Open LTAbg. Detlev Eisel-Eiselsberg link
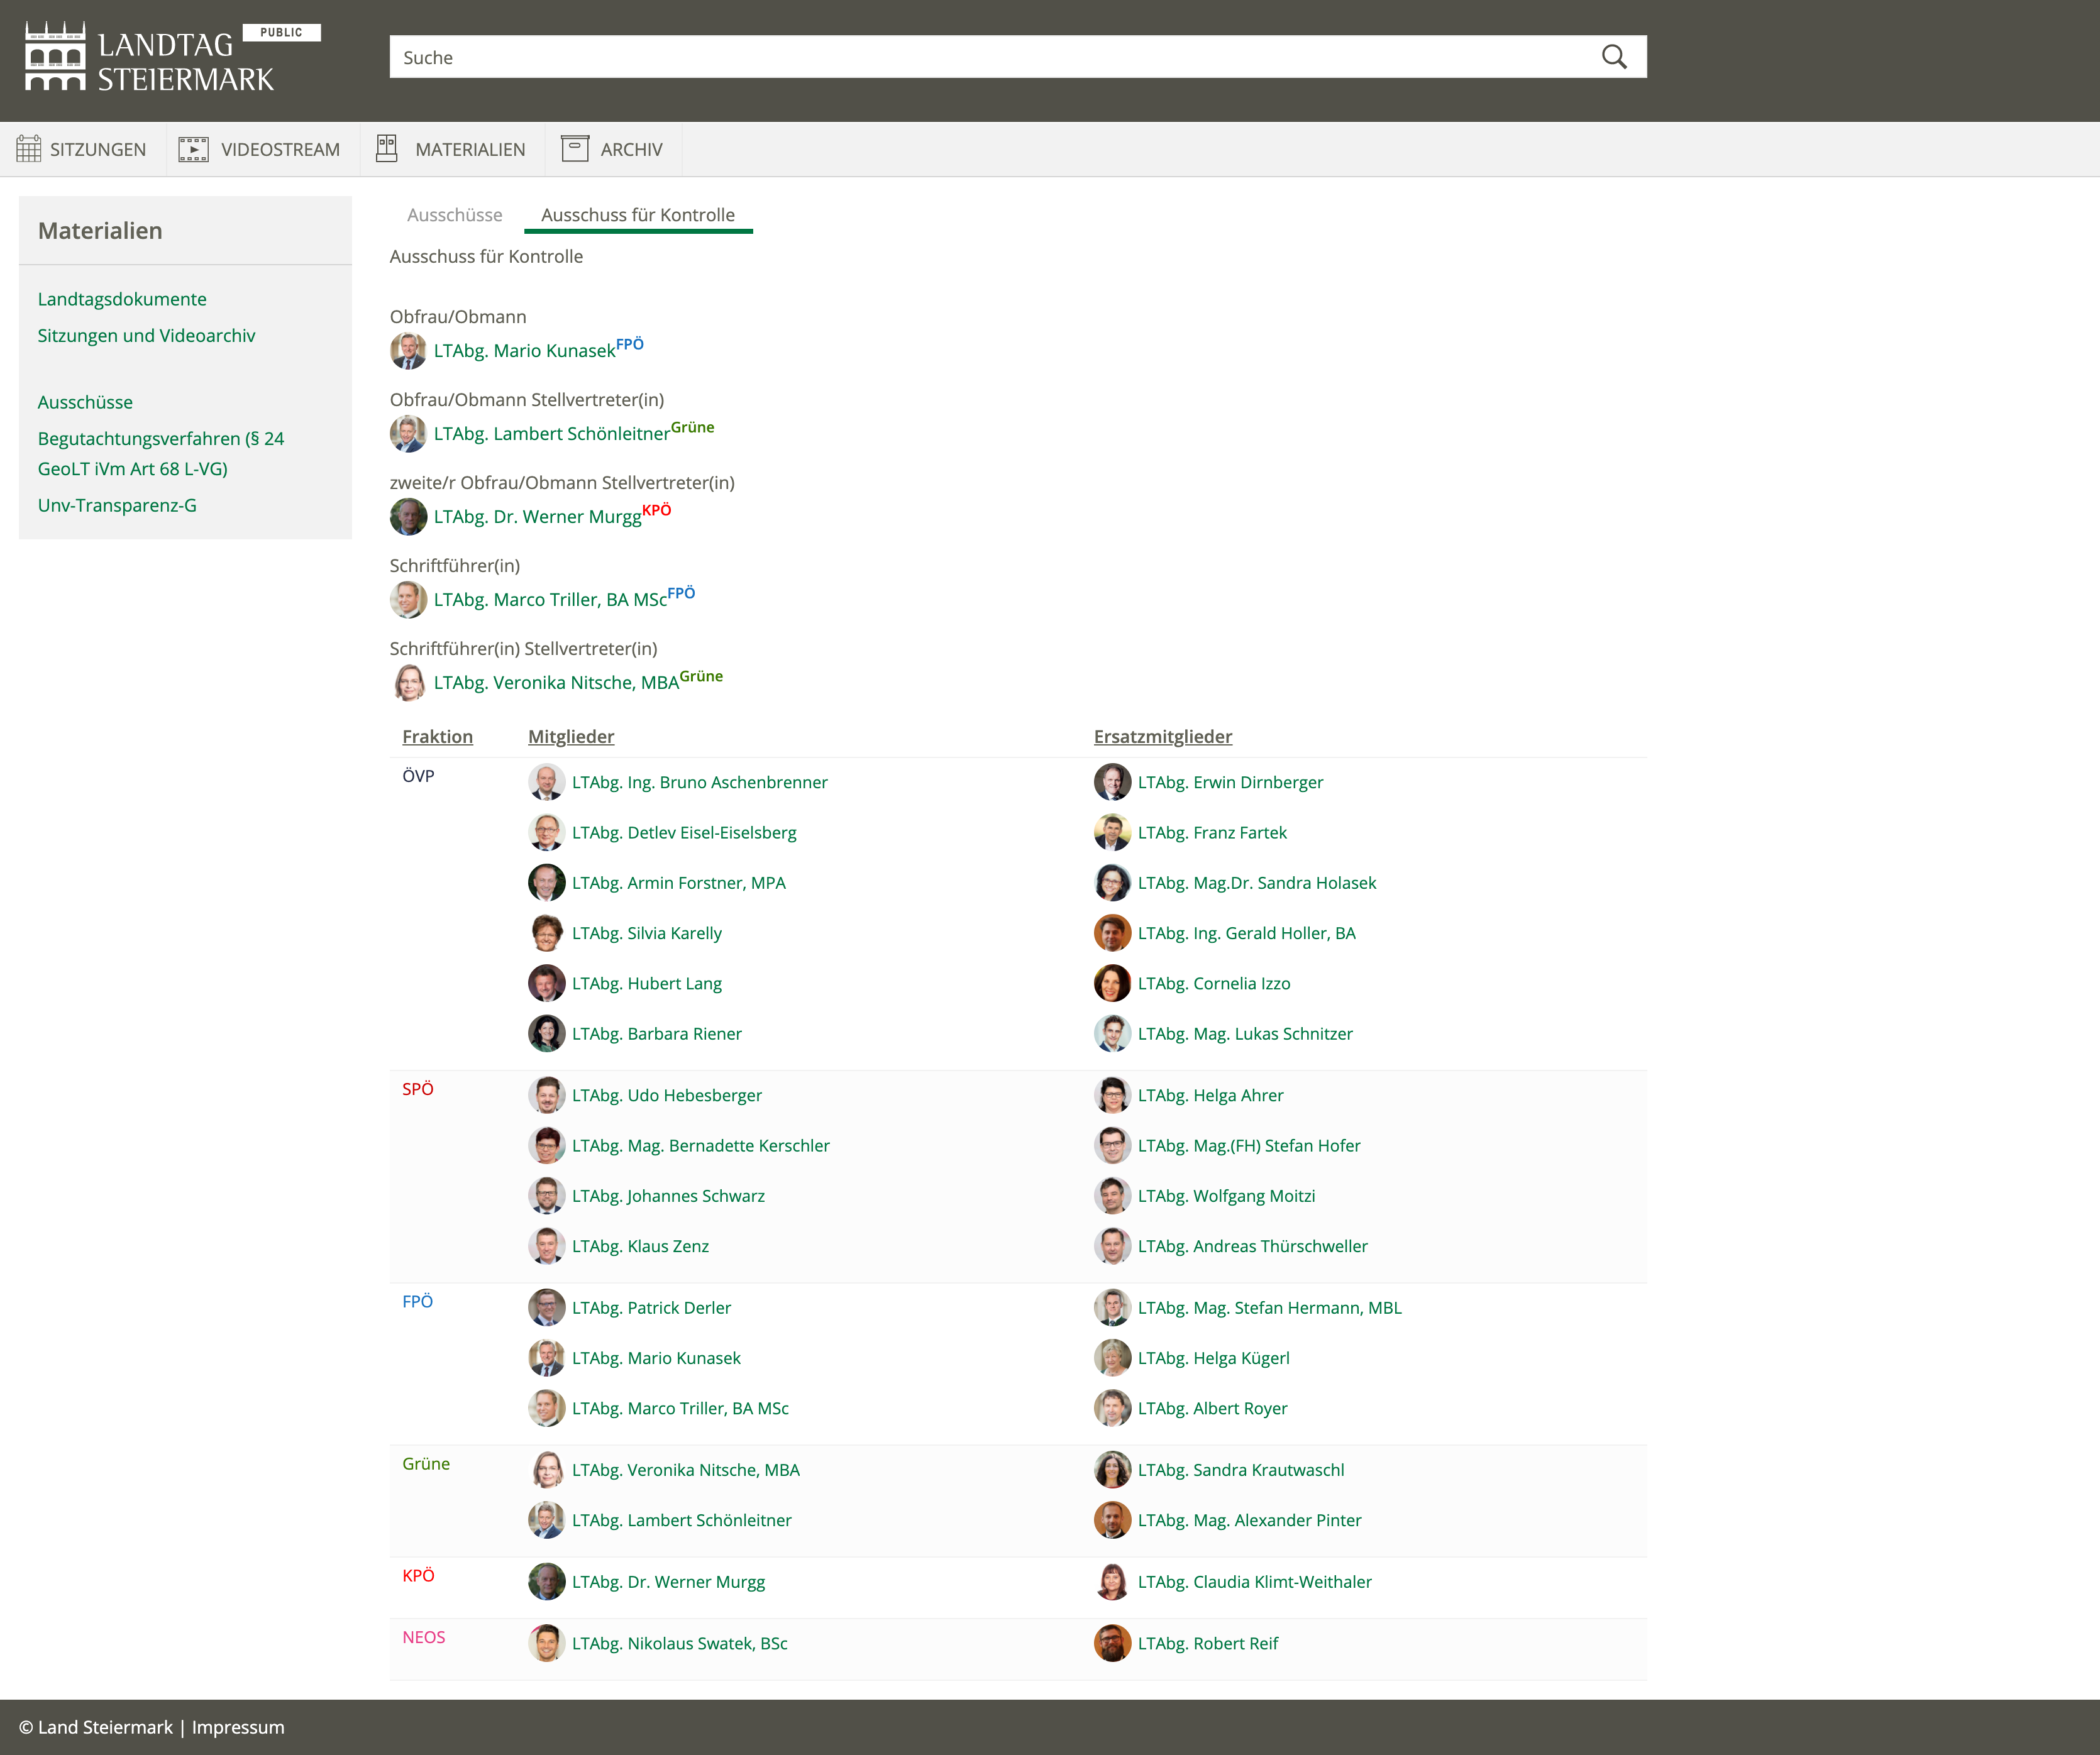The image size is (2100, 1755). [684, 833]
